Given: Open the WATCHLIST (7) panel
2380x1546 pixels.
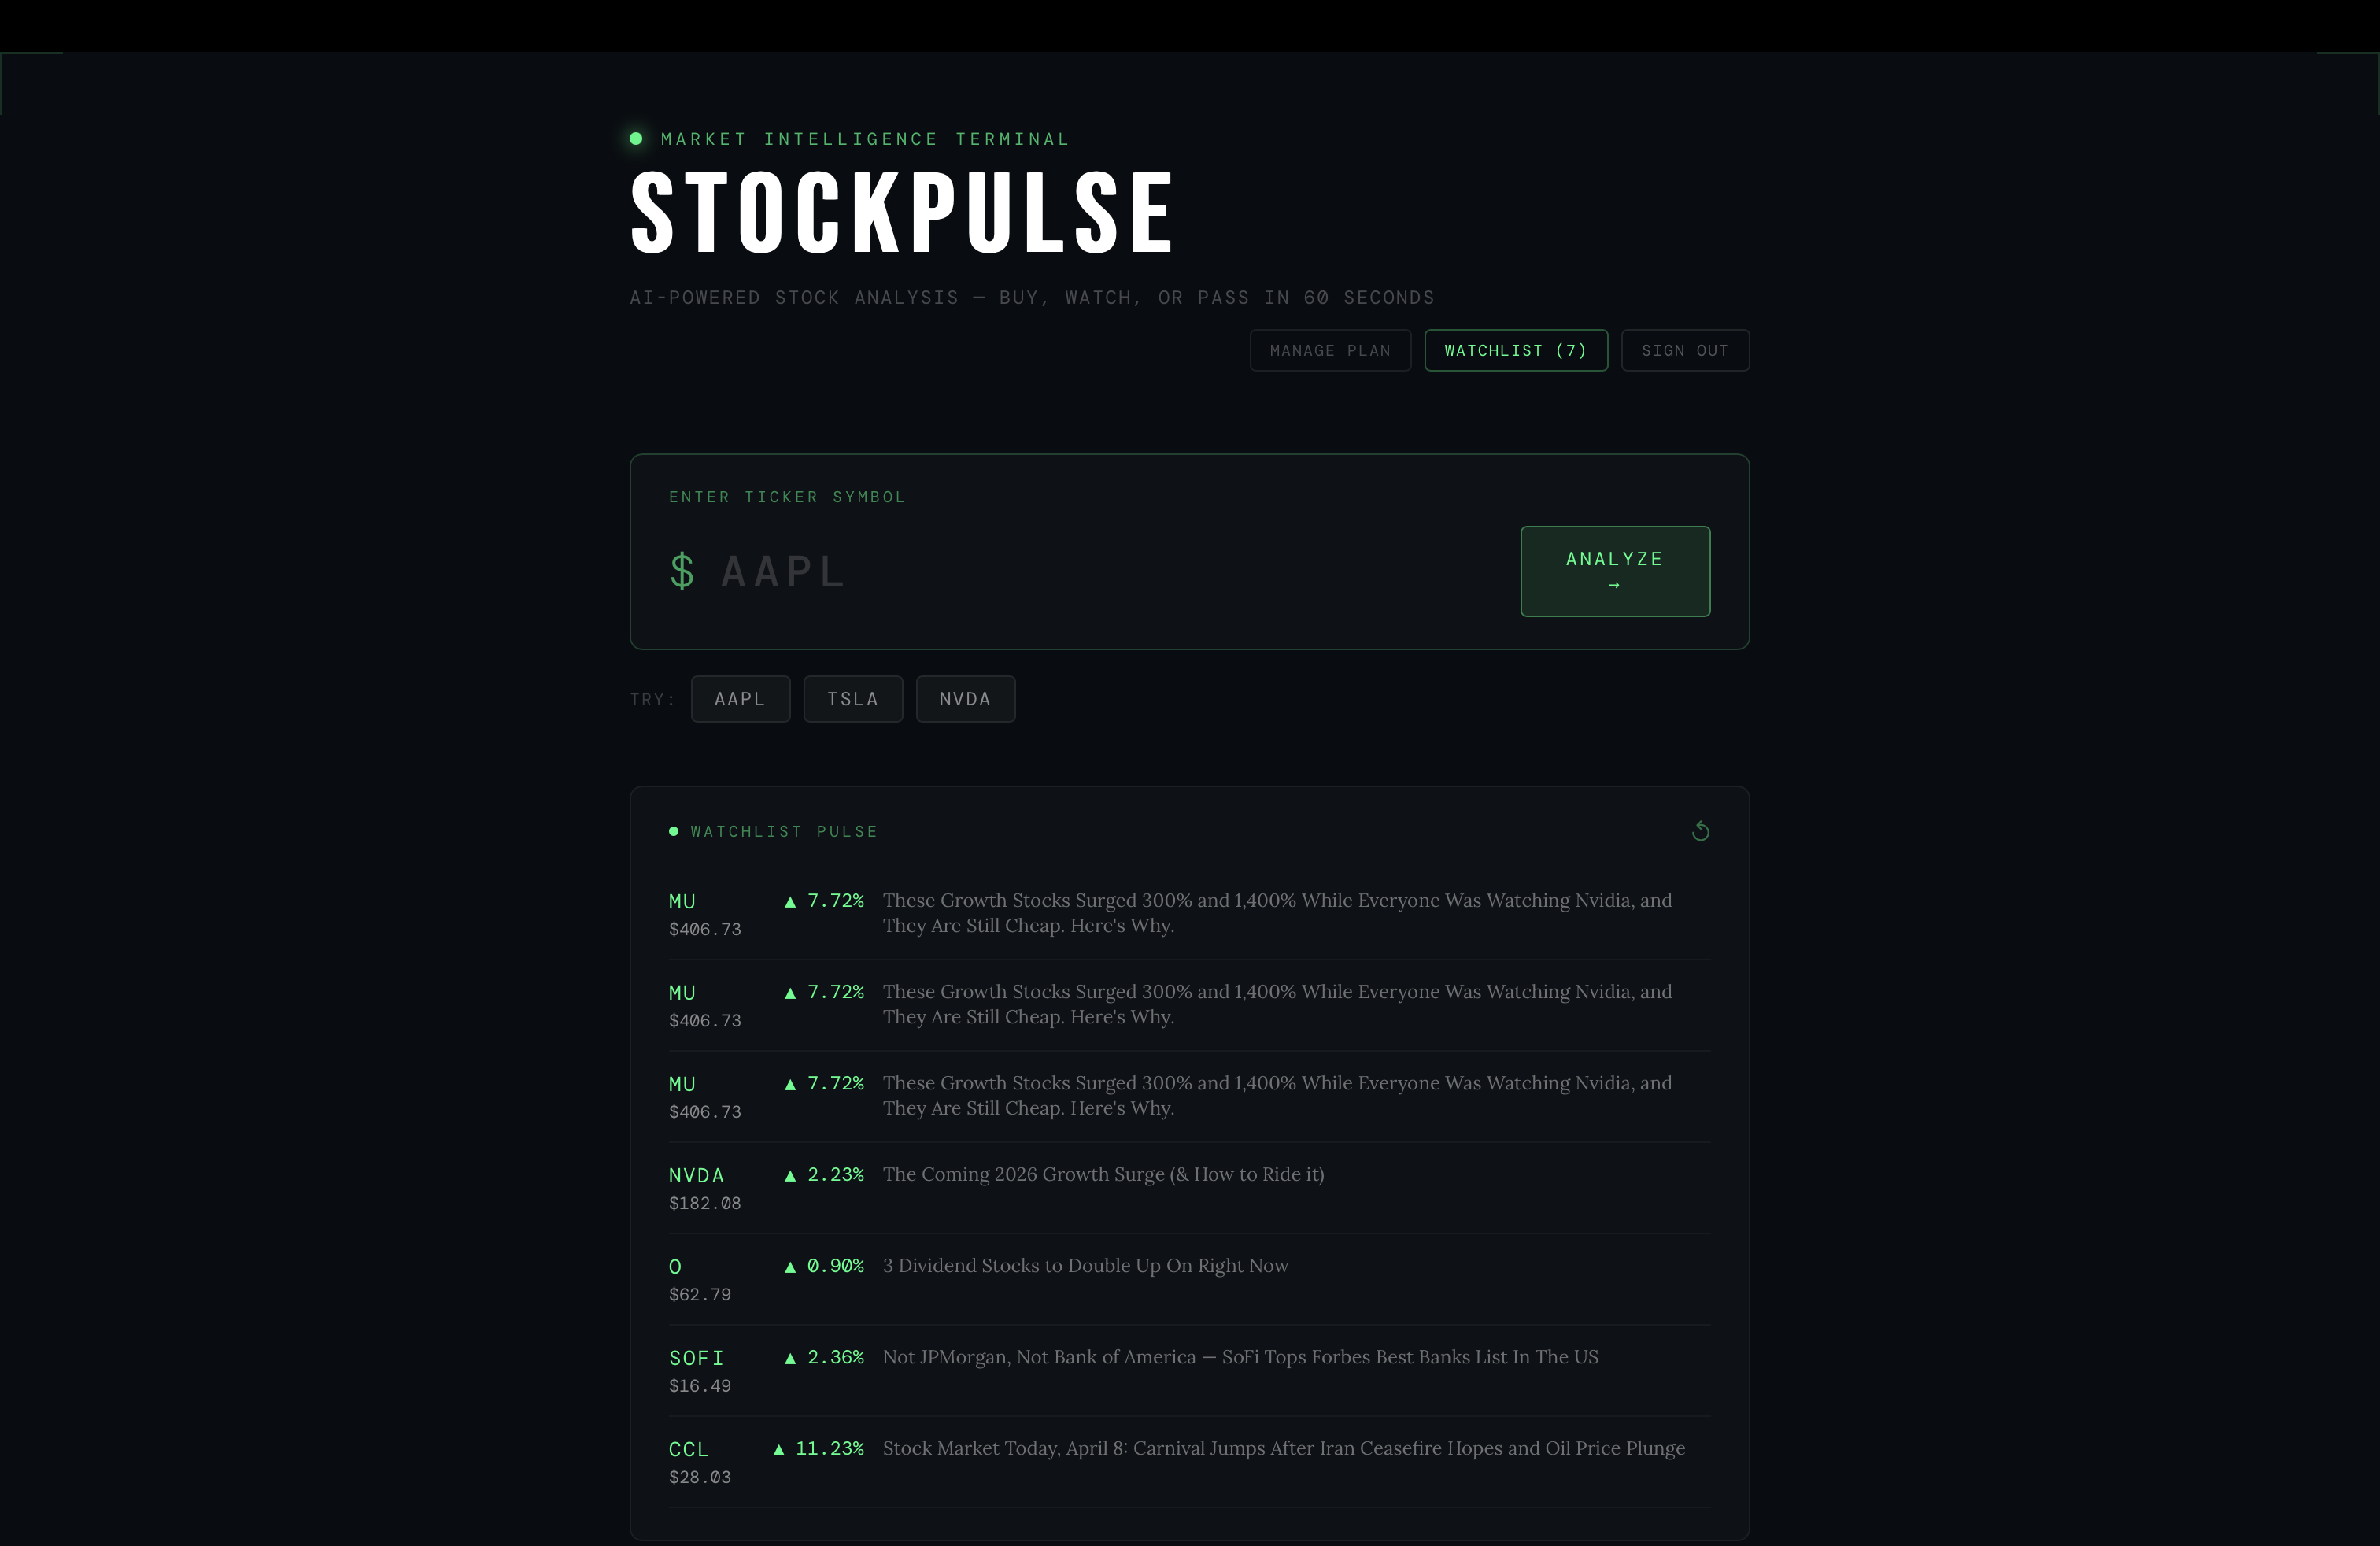Looking at the screenshot, I should [1515, 350].
